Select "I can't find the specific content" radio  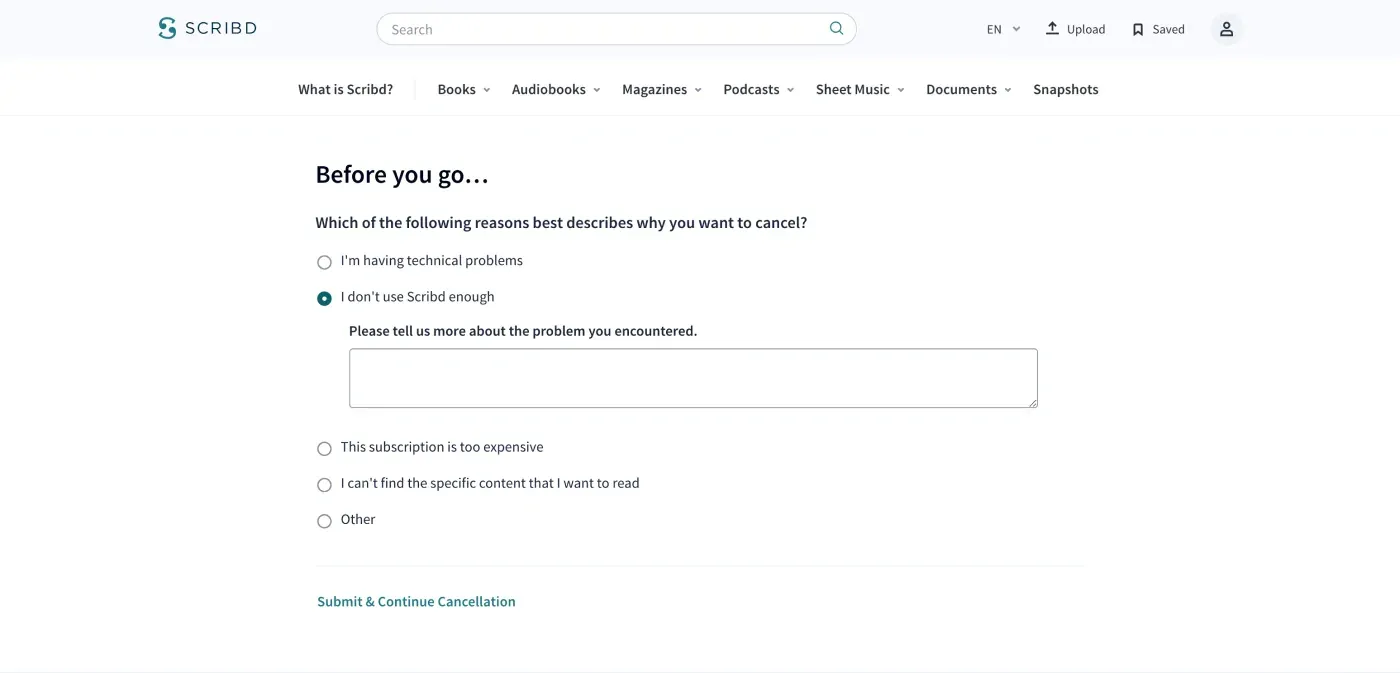324,484
